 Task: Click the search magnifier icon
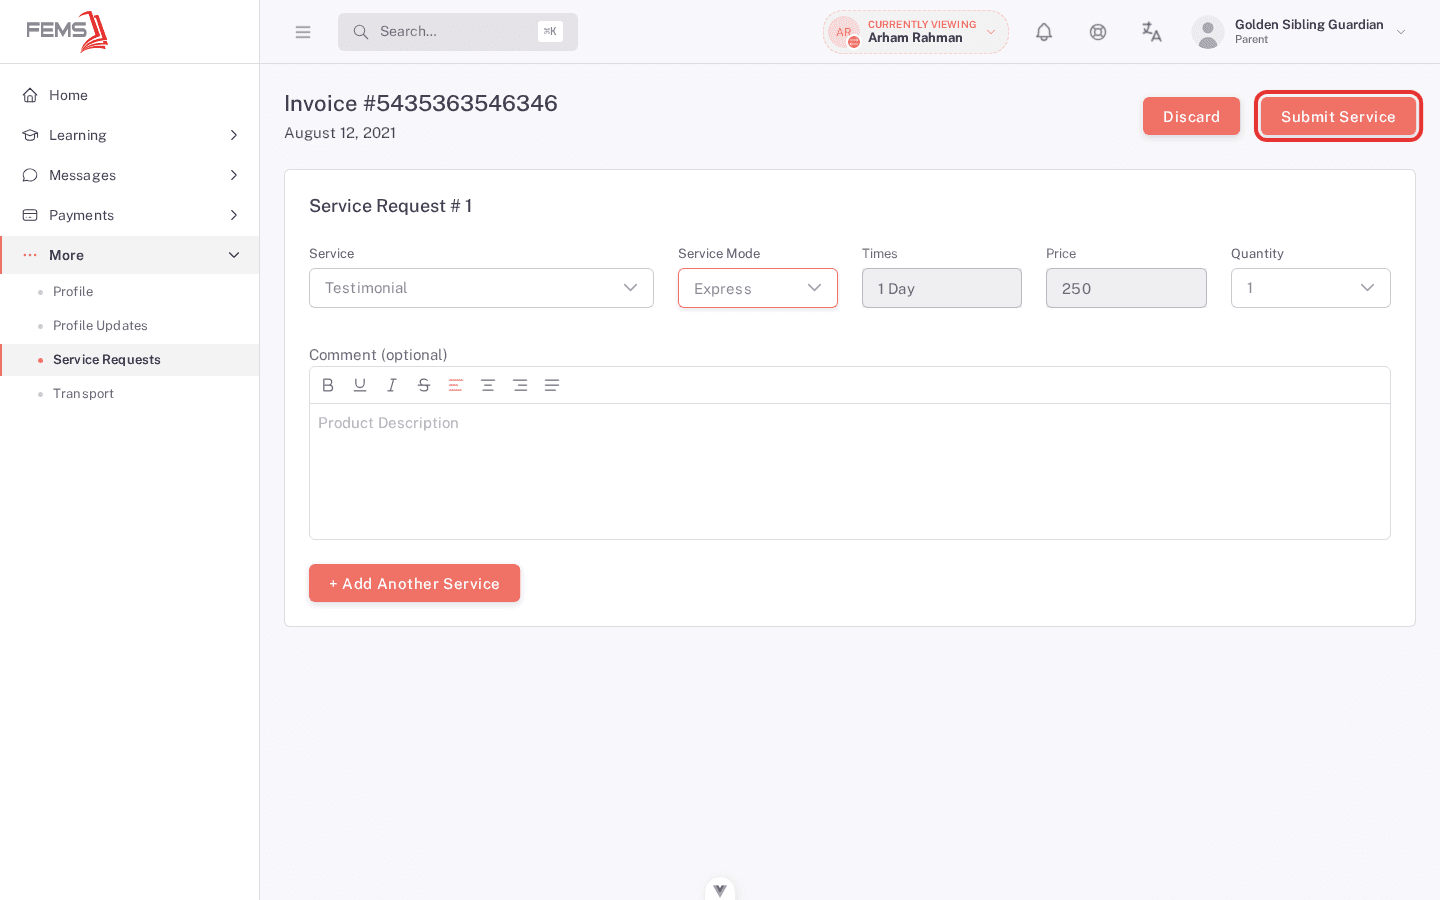(361, 32)
